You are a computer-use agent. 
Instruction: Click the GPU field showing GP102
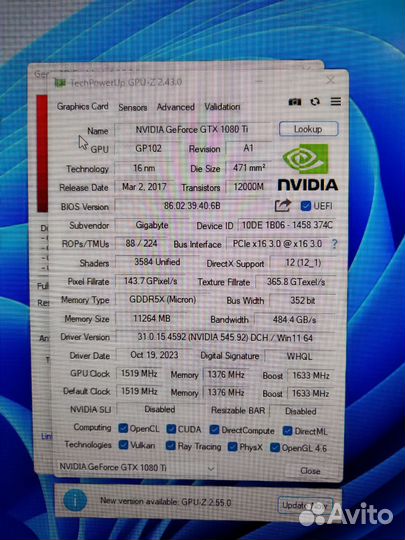pos(148,148)
